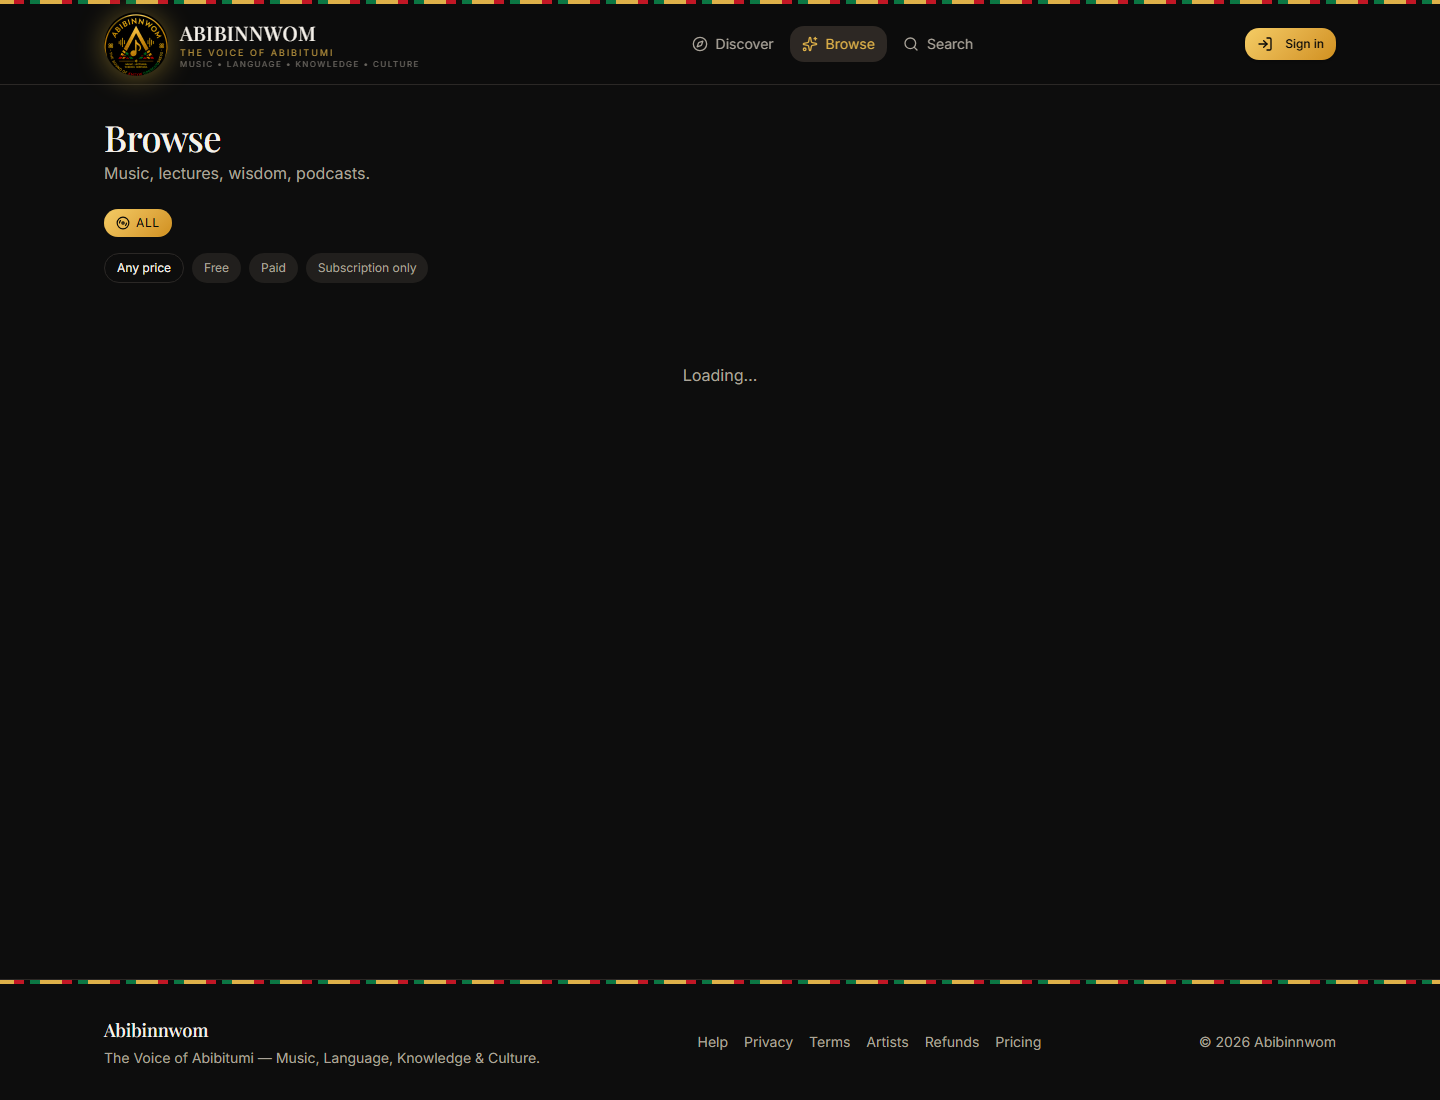1440x1100 pixels.
Task: Open the Pricing footer link
Action: click(x=1018, y=1042)
